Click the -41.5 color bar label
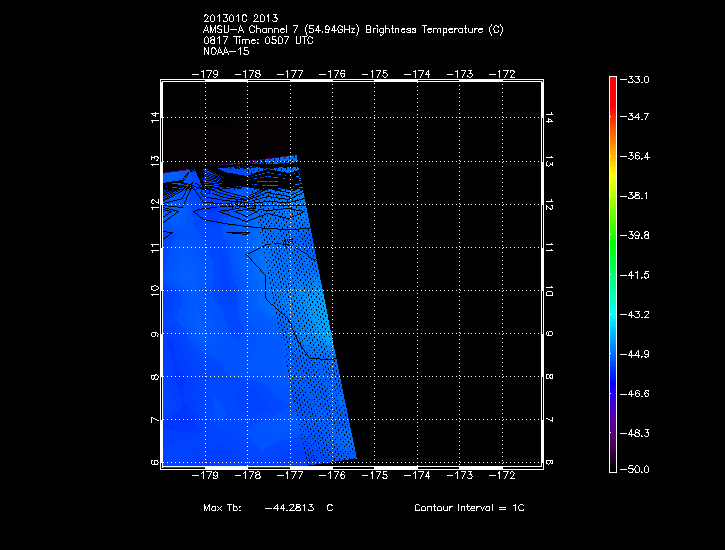Image resolution: width=725 pixels, height=550 pixels. 635,274
